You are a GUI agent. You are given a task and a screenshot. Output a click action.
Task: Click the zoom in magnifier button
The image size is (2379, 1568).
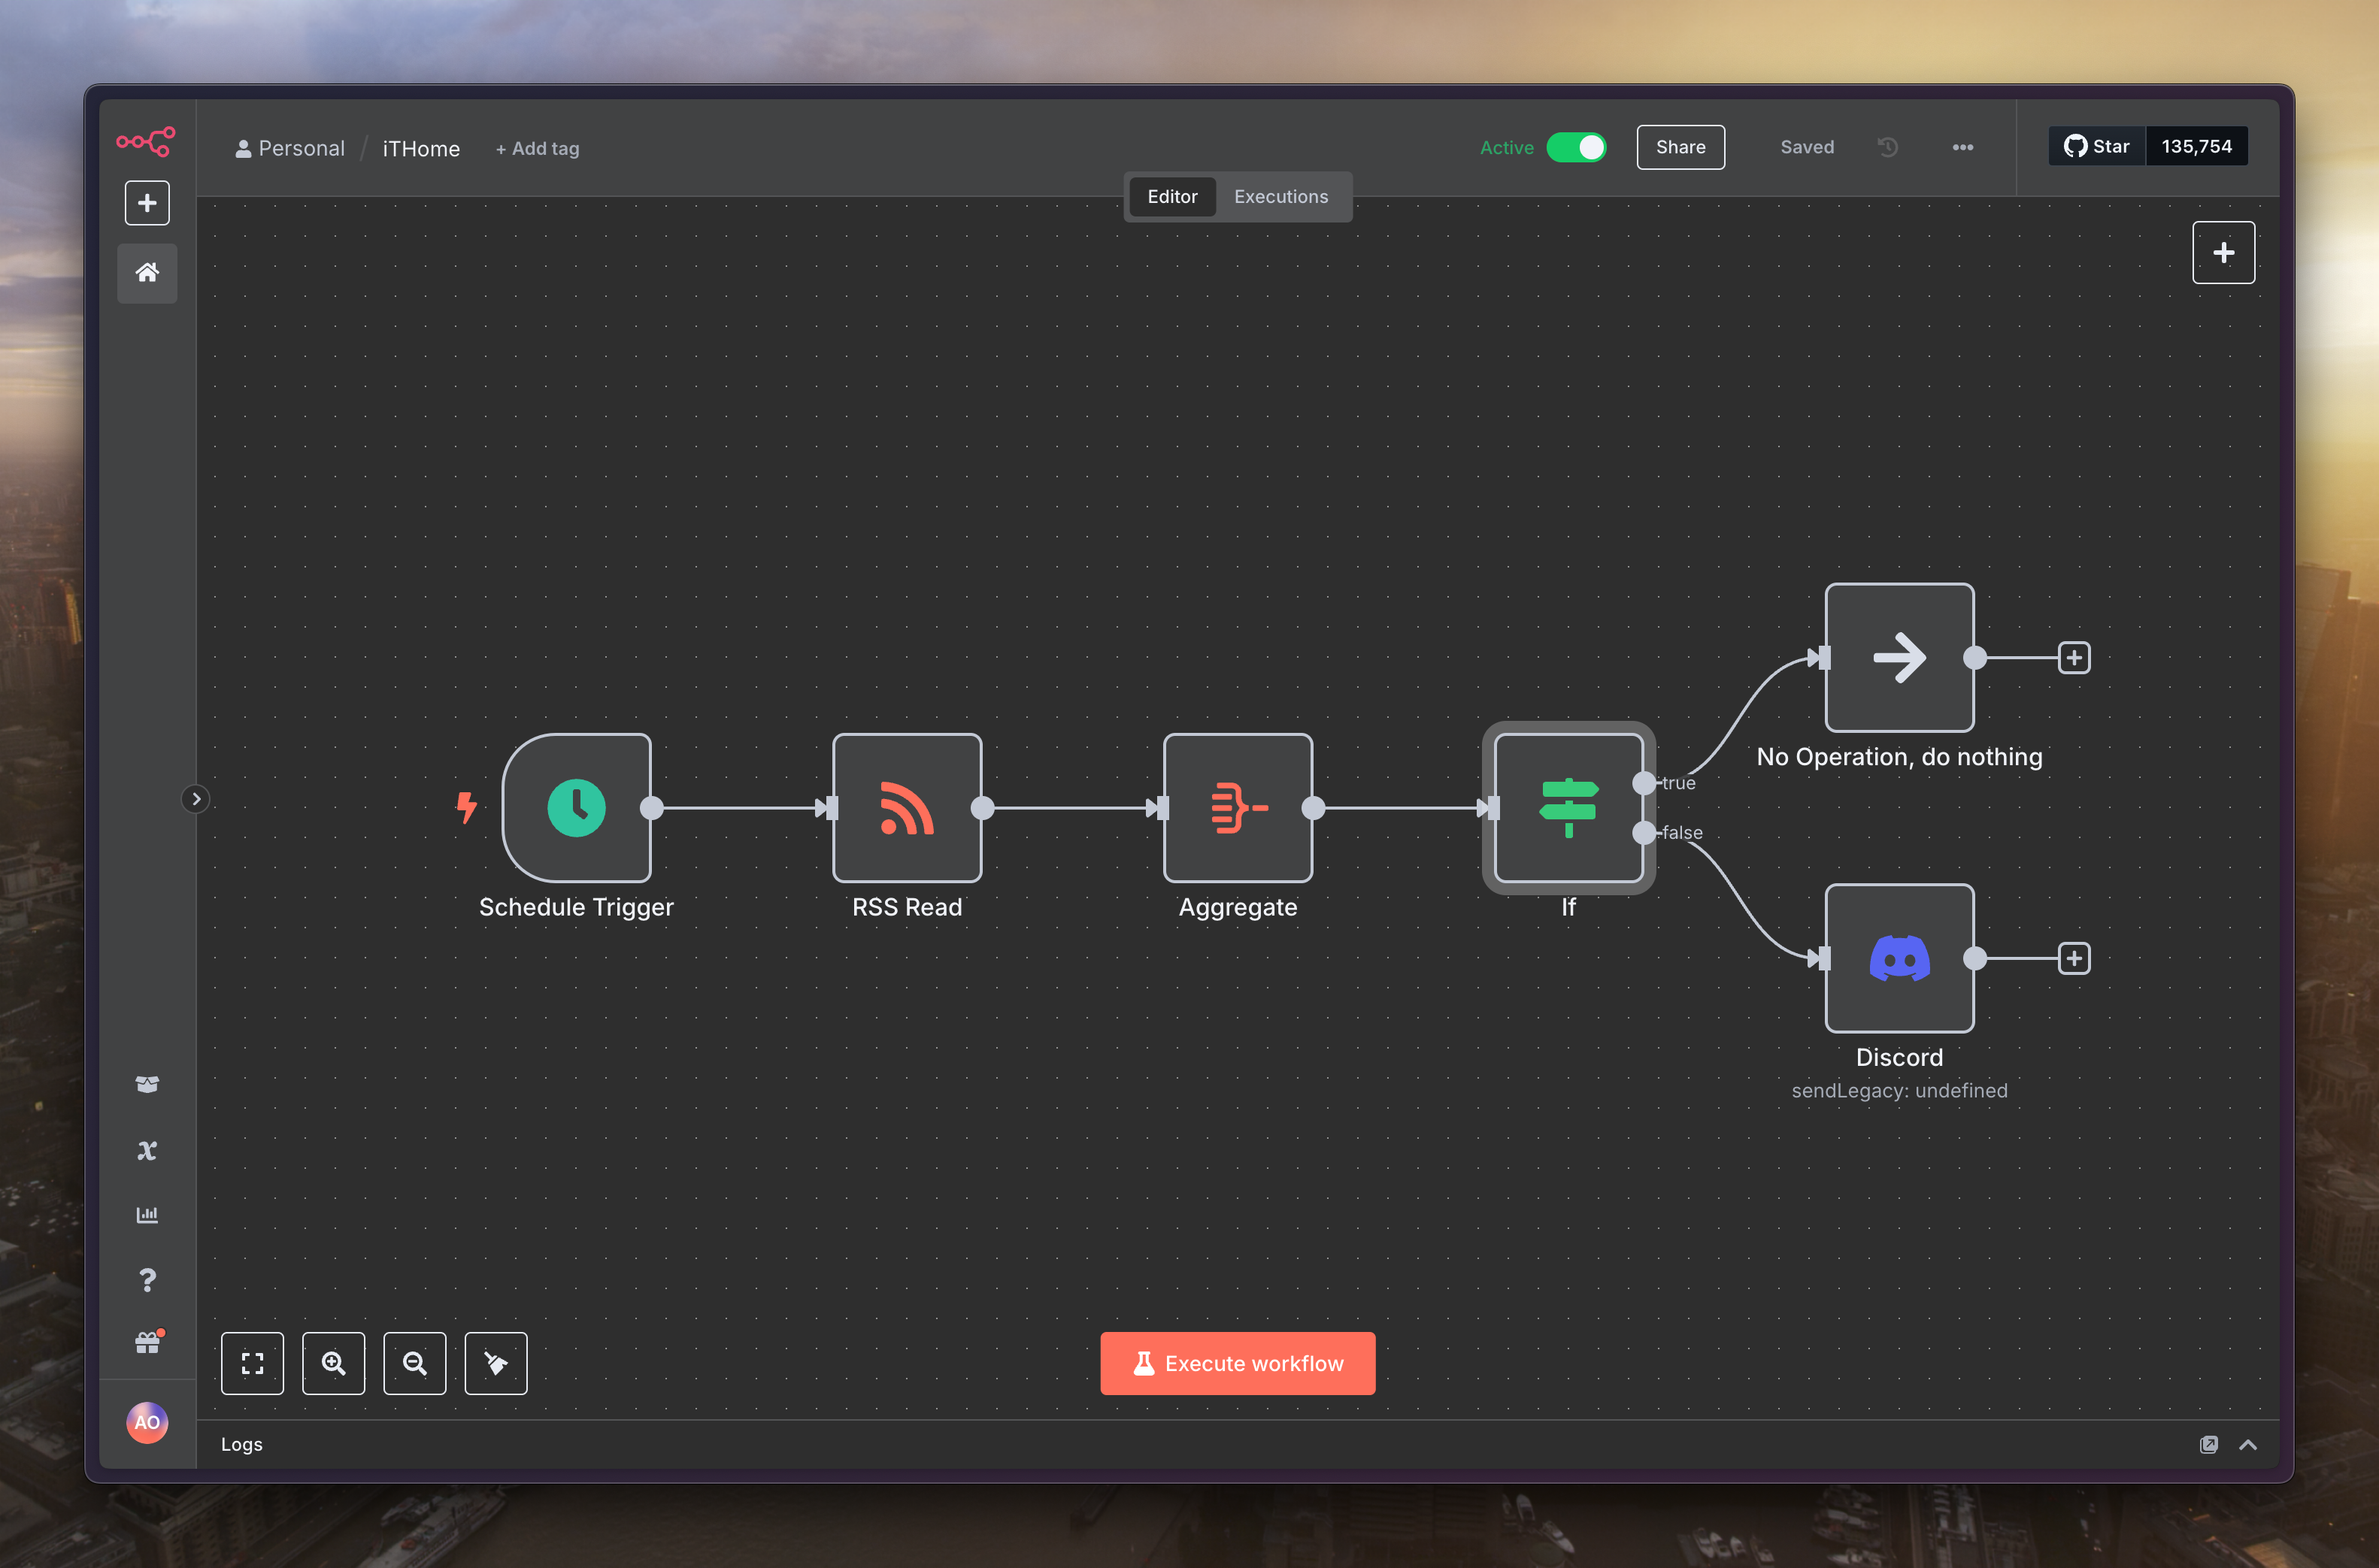pos(333,1363)
